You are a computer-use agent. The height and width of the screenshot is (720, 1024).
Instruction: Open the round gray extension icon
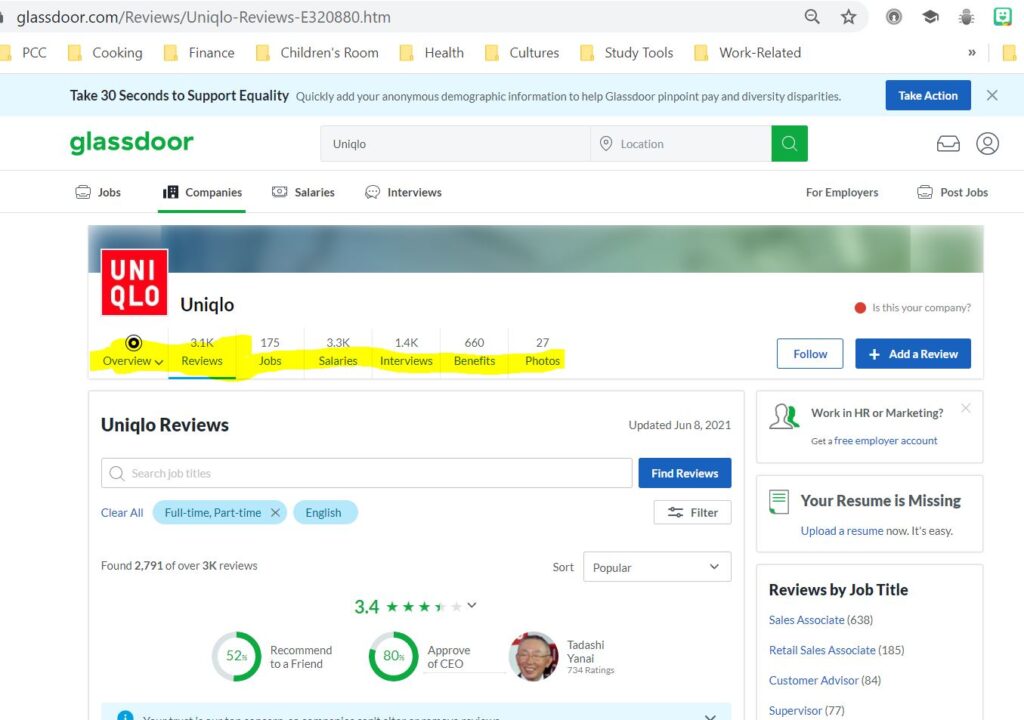click(894, 17)
